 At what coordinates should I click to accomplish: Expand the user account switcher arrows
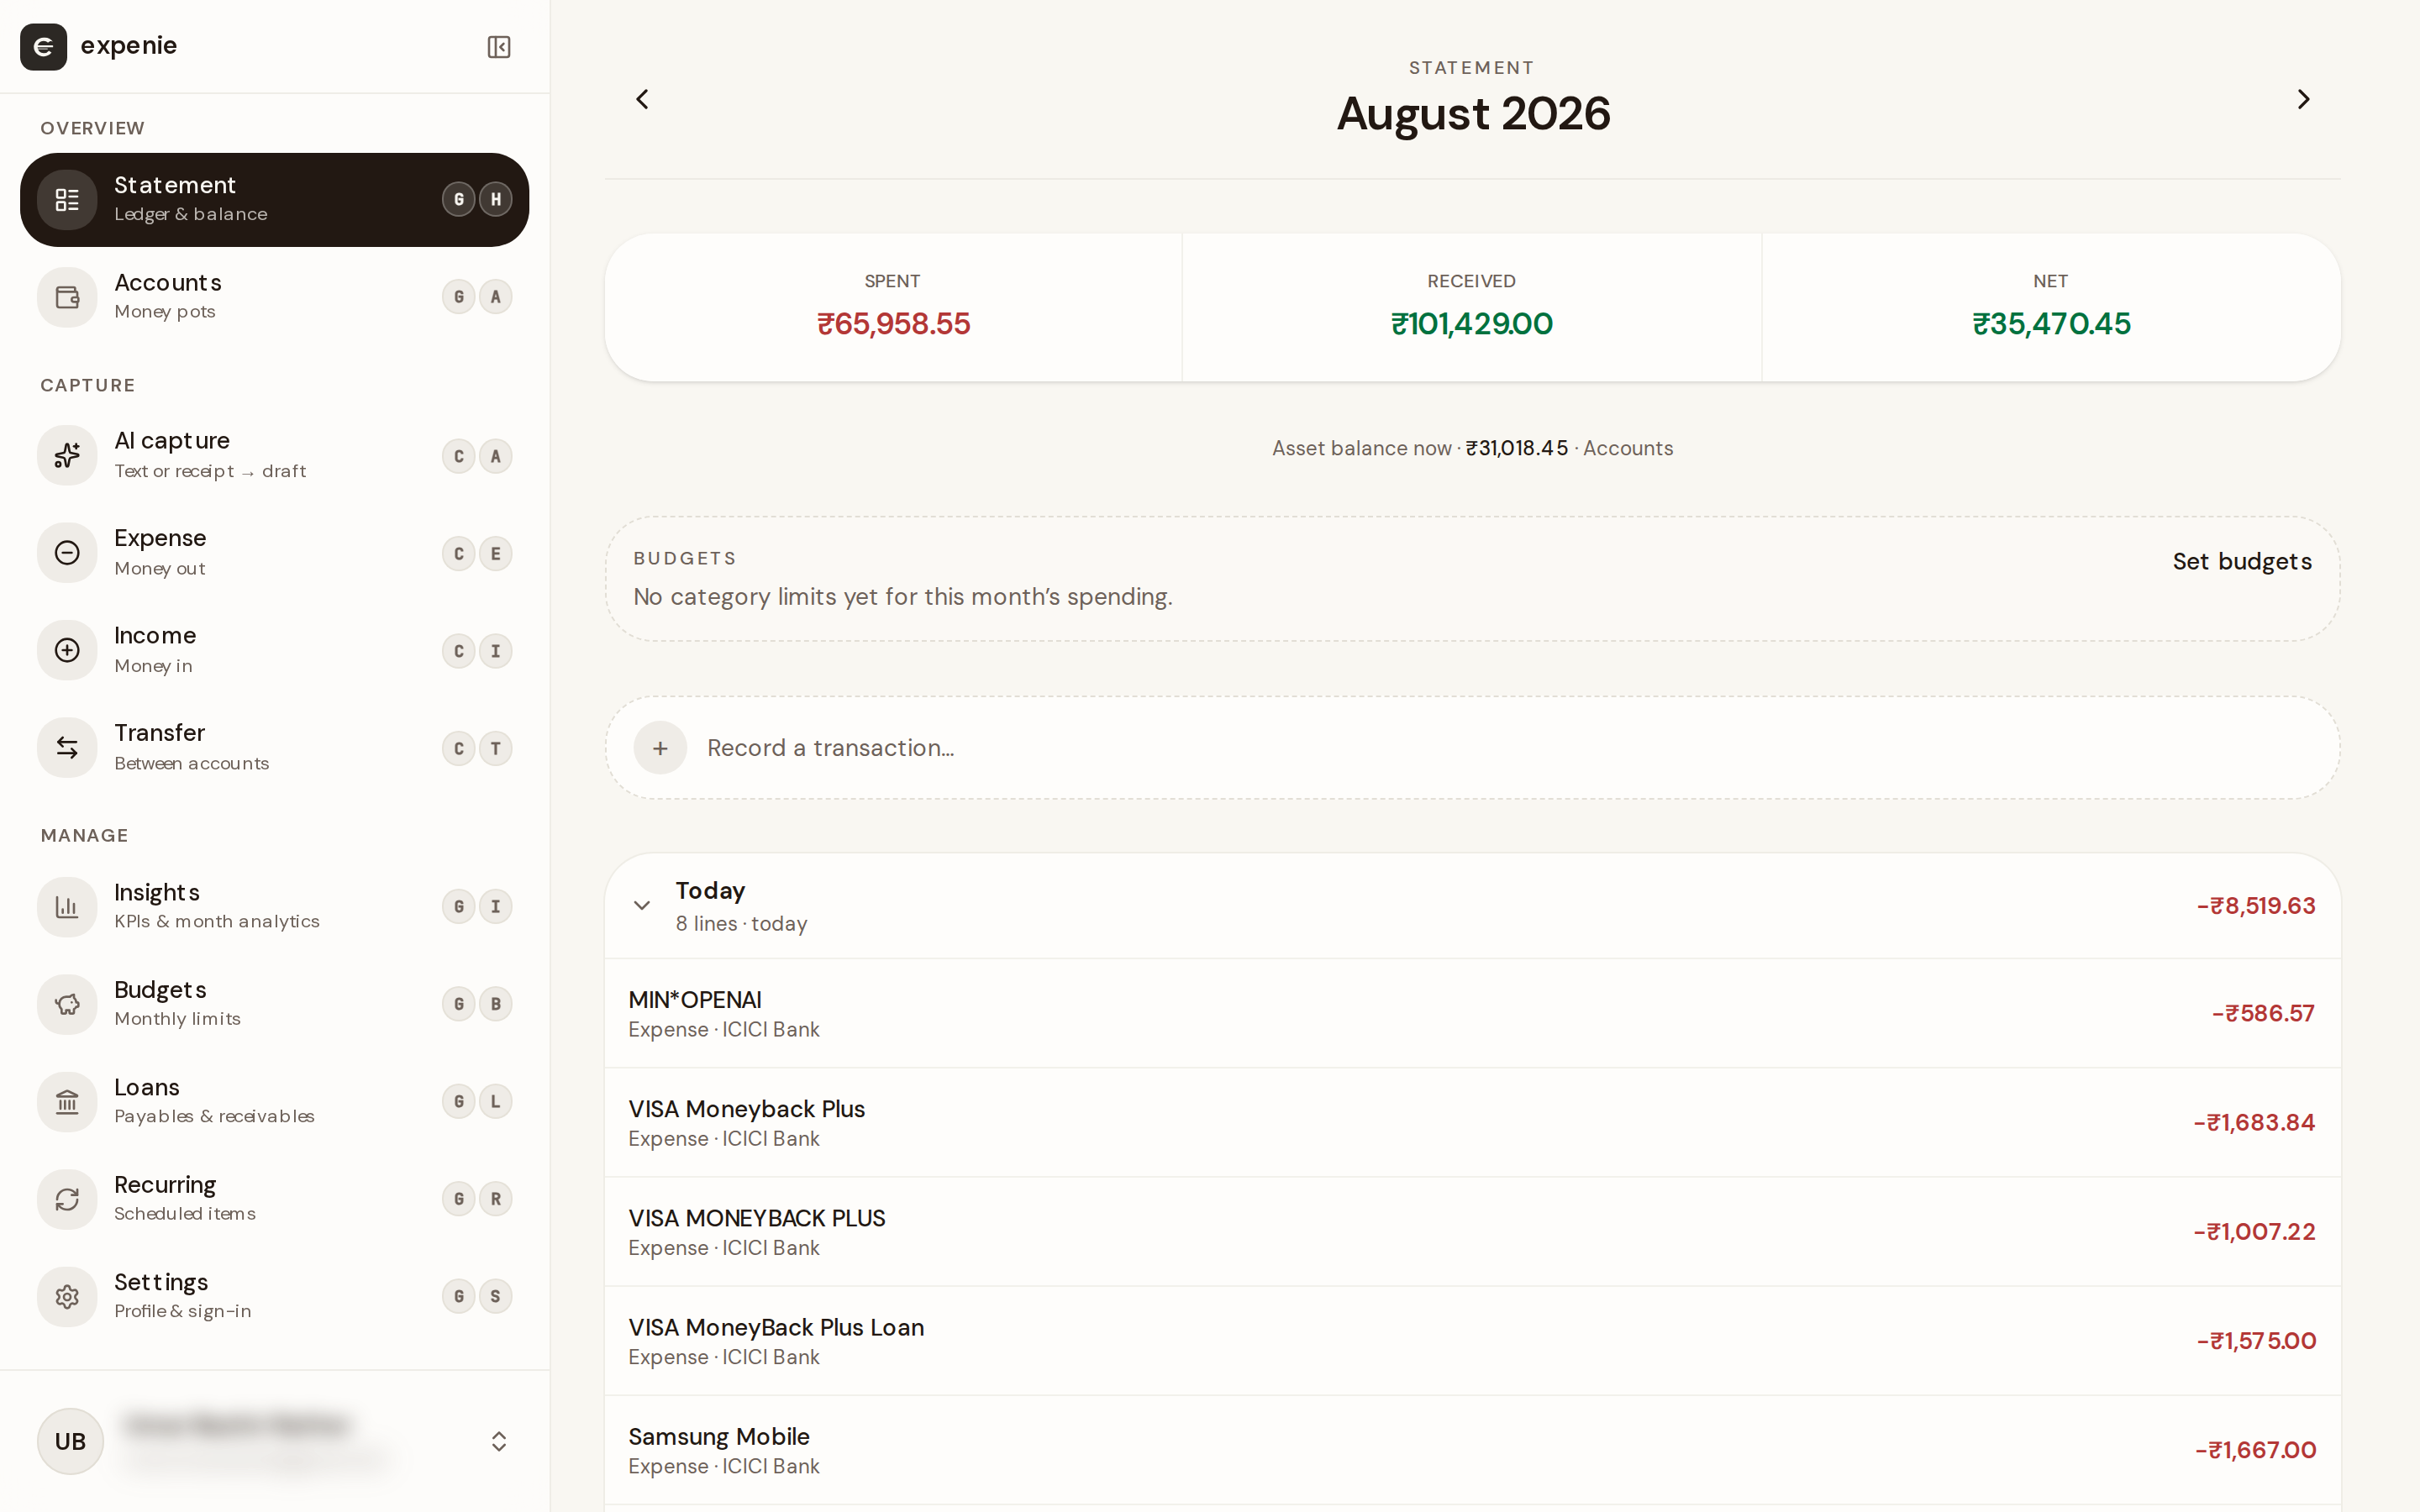499,1441
